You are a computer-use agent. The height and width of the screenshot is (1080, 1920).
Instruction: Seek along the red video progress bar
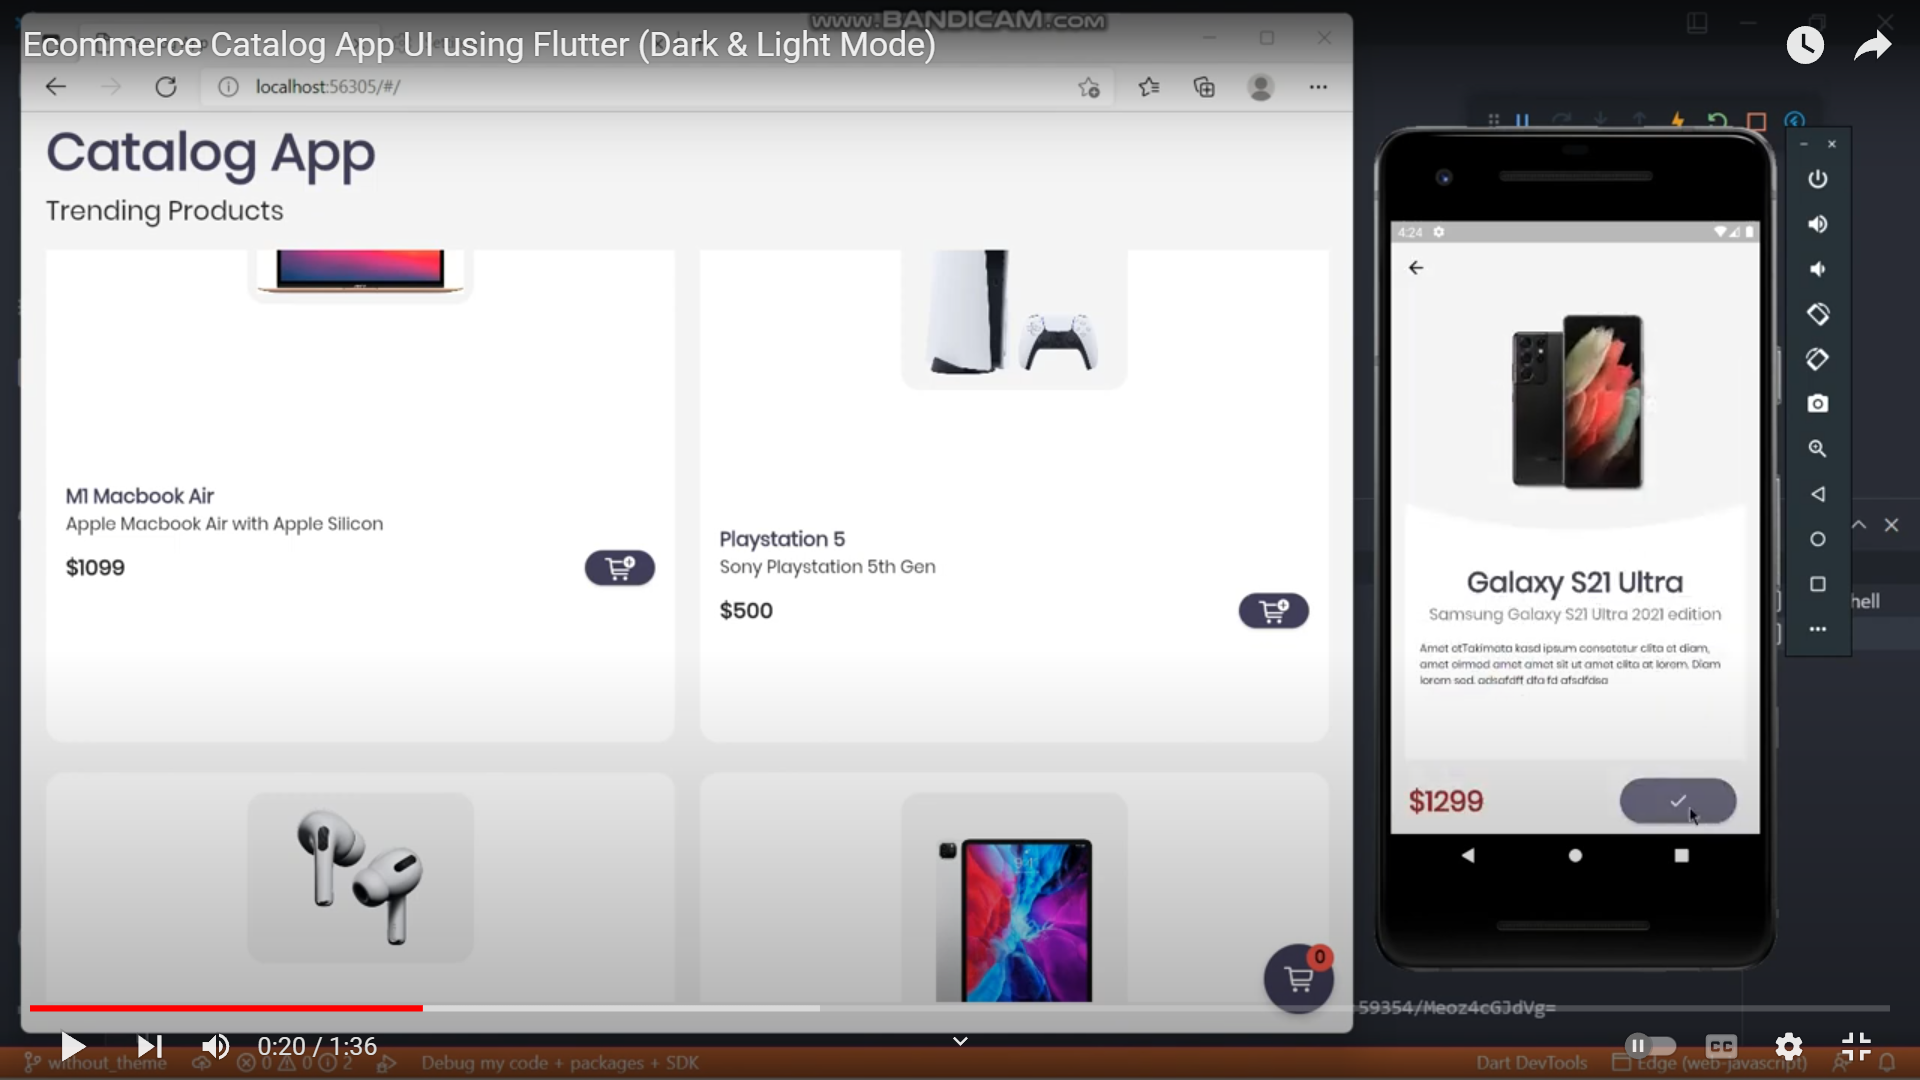pyautogui.click(x=226, y=1008)
